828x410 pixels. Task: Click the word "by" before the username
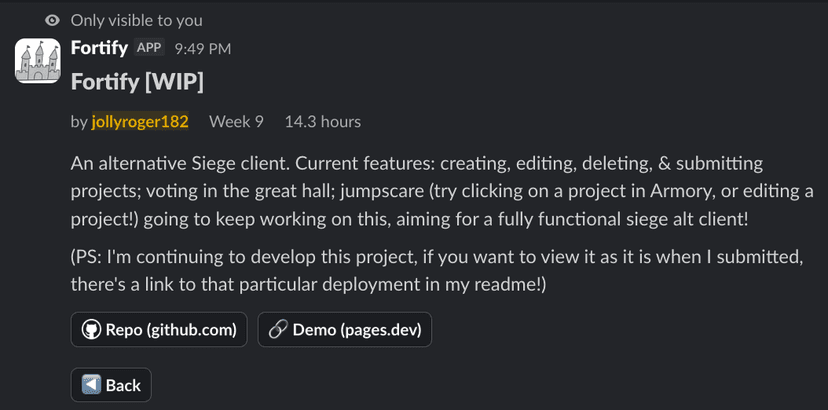click(x=79, y=122)
